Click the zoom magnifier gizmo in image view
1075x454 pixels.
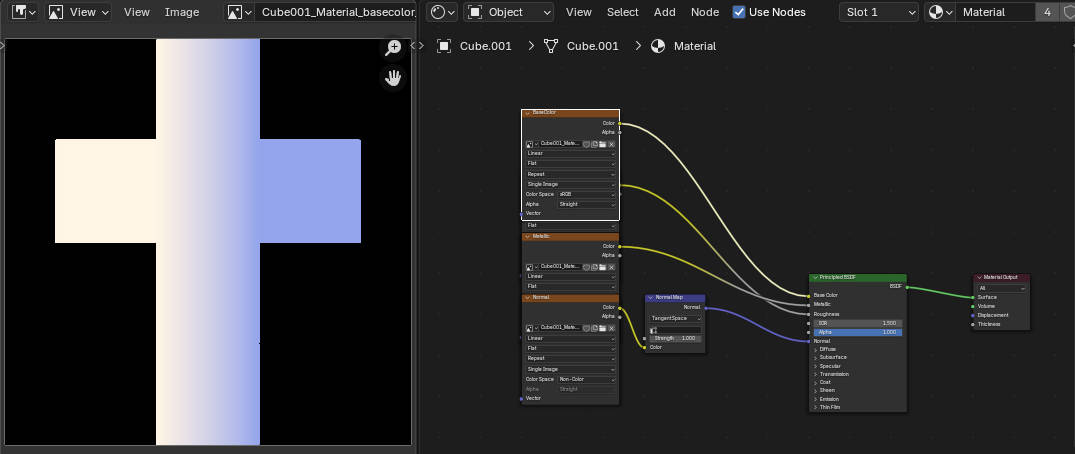tap(394, 48)
